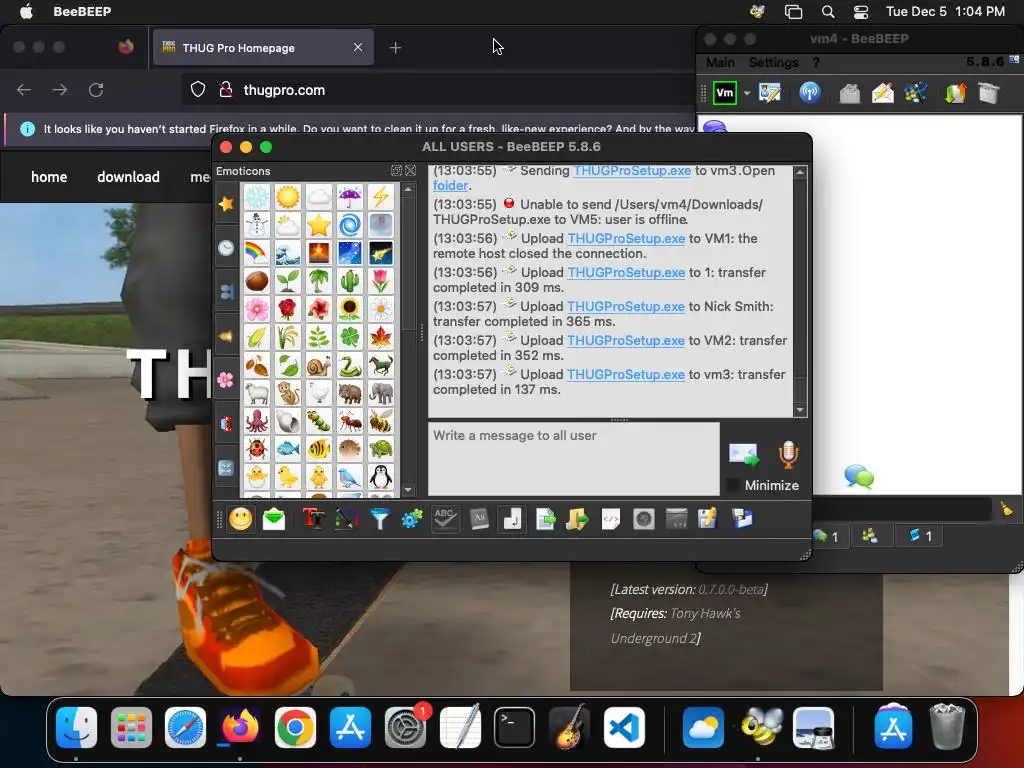
Task: Open the ? help menu in the vm4 BeeBEEP window
Action: (816, 62)
